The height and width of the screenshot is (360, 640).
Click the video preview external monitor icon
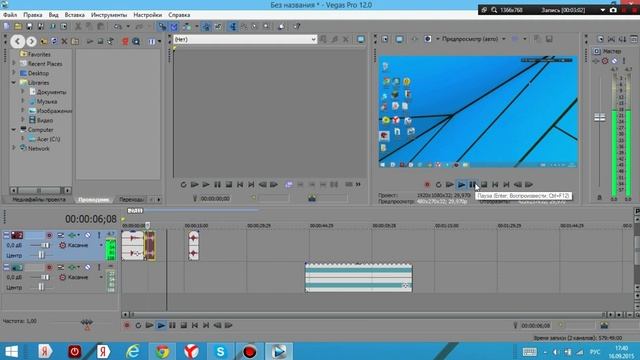pos(399,39)
